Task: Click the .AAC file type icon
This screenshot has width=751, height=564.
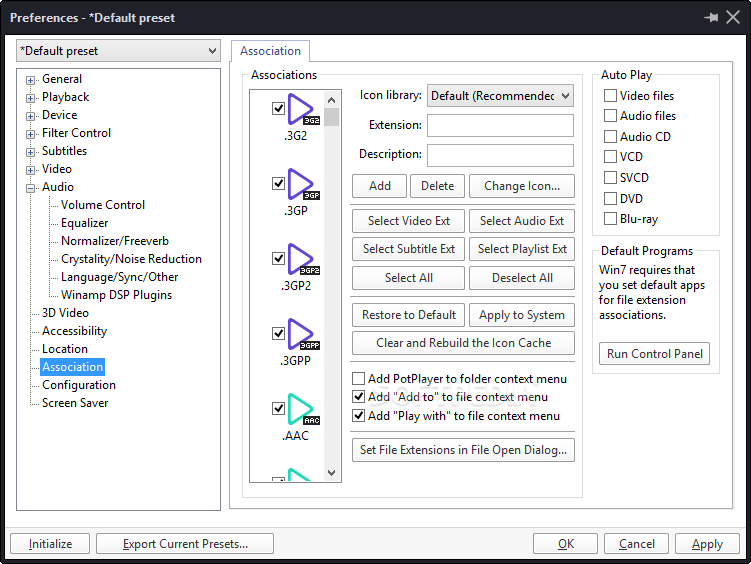Action: (x=303, y=409)
